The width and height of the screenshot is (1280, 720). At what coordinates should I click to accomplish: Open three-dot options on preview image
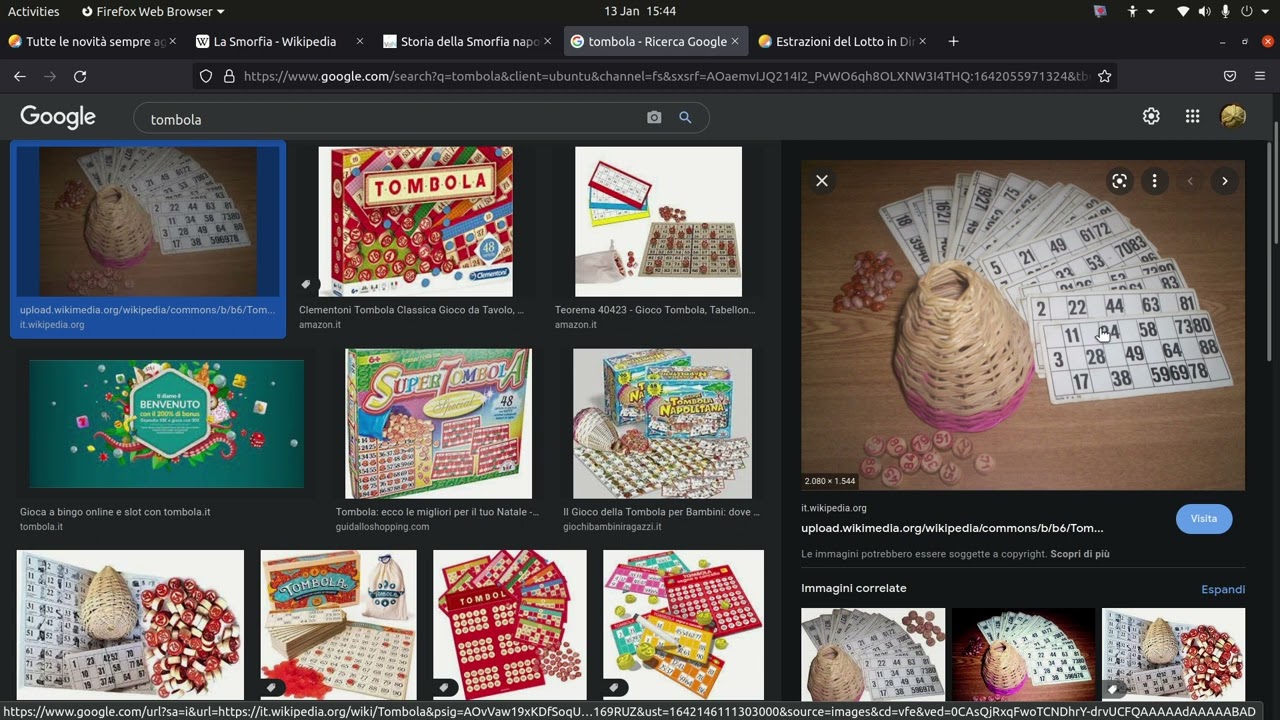1154,181
